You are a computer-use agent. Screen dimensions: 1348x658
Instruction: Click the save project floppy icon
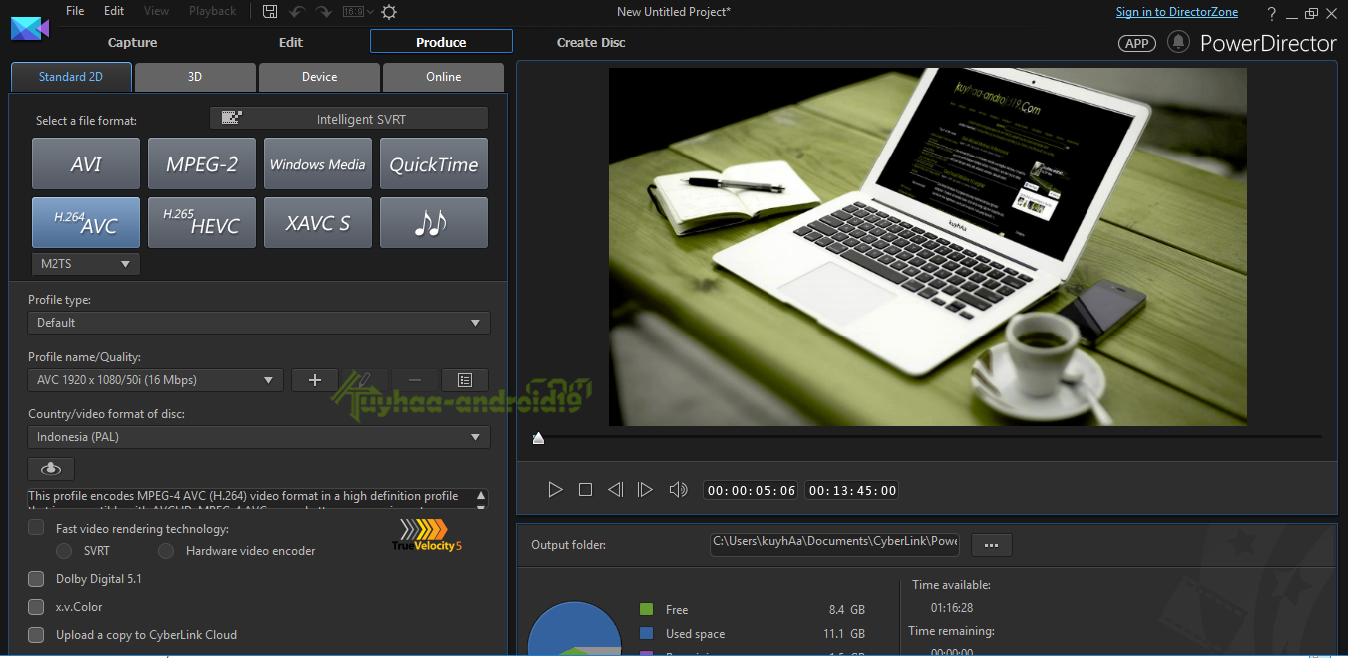[270, 12]
